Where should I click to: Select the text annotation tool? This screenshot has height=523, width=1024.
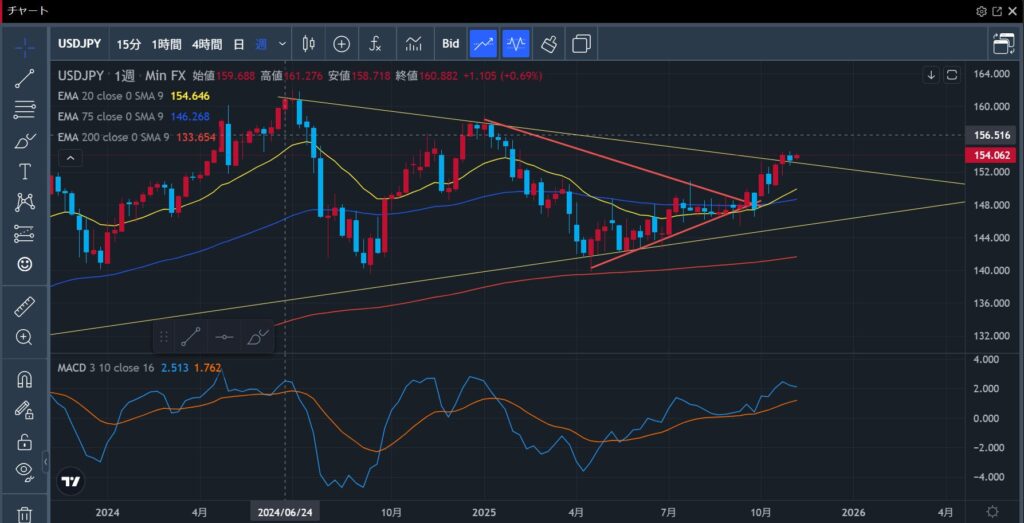tap(25, 171)
